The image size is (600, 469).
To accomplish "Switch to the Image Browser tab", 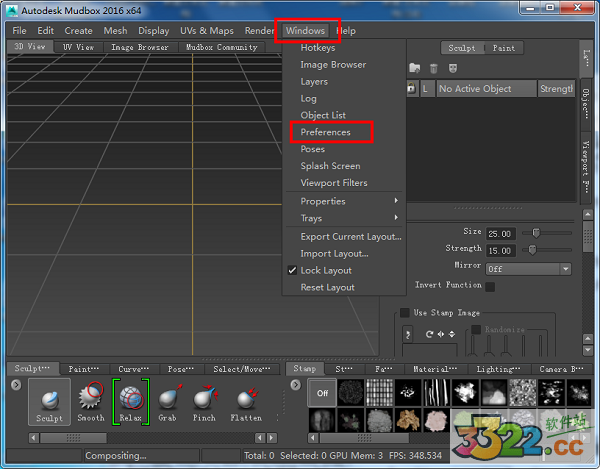I will click(x=140, y=47).
